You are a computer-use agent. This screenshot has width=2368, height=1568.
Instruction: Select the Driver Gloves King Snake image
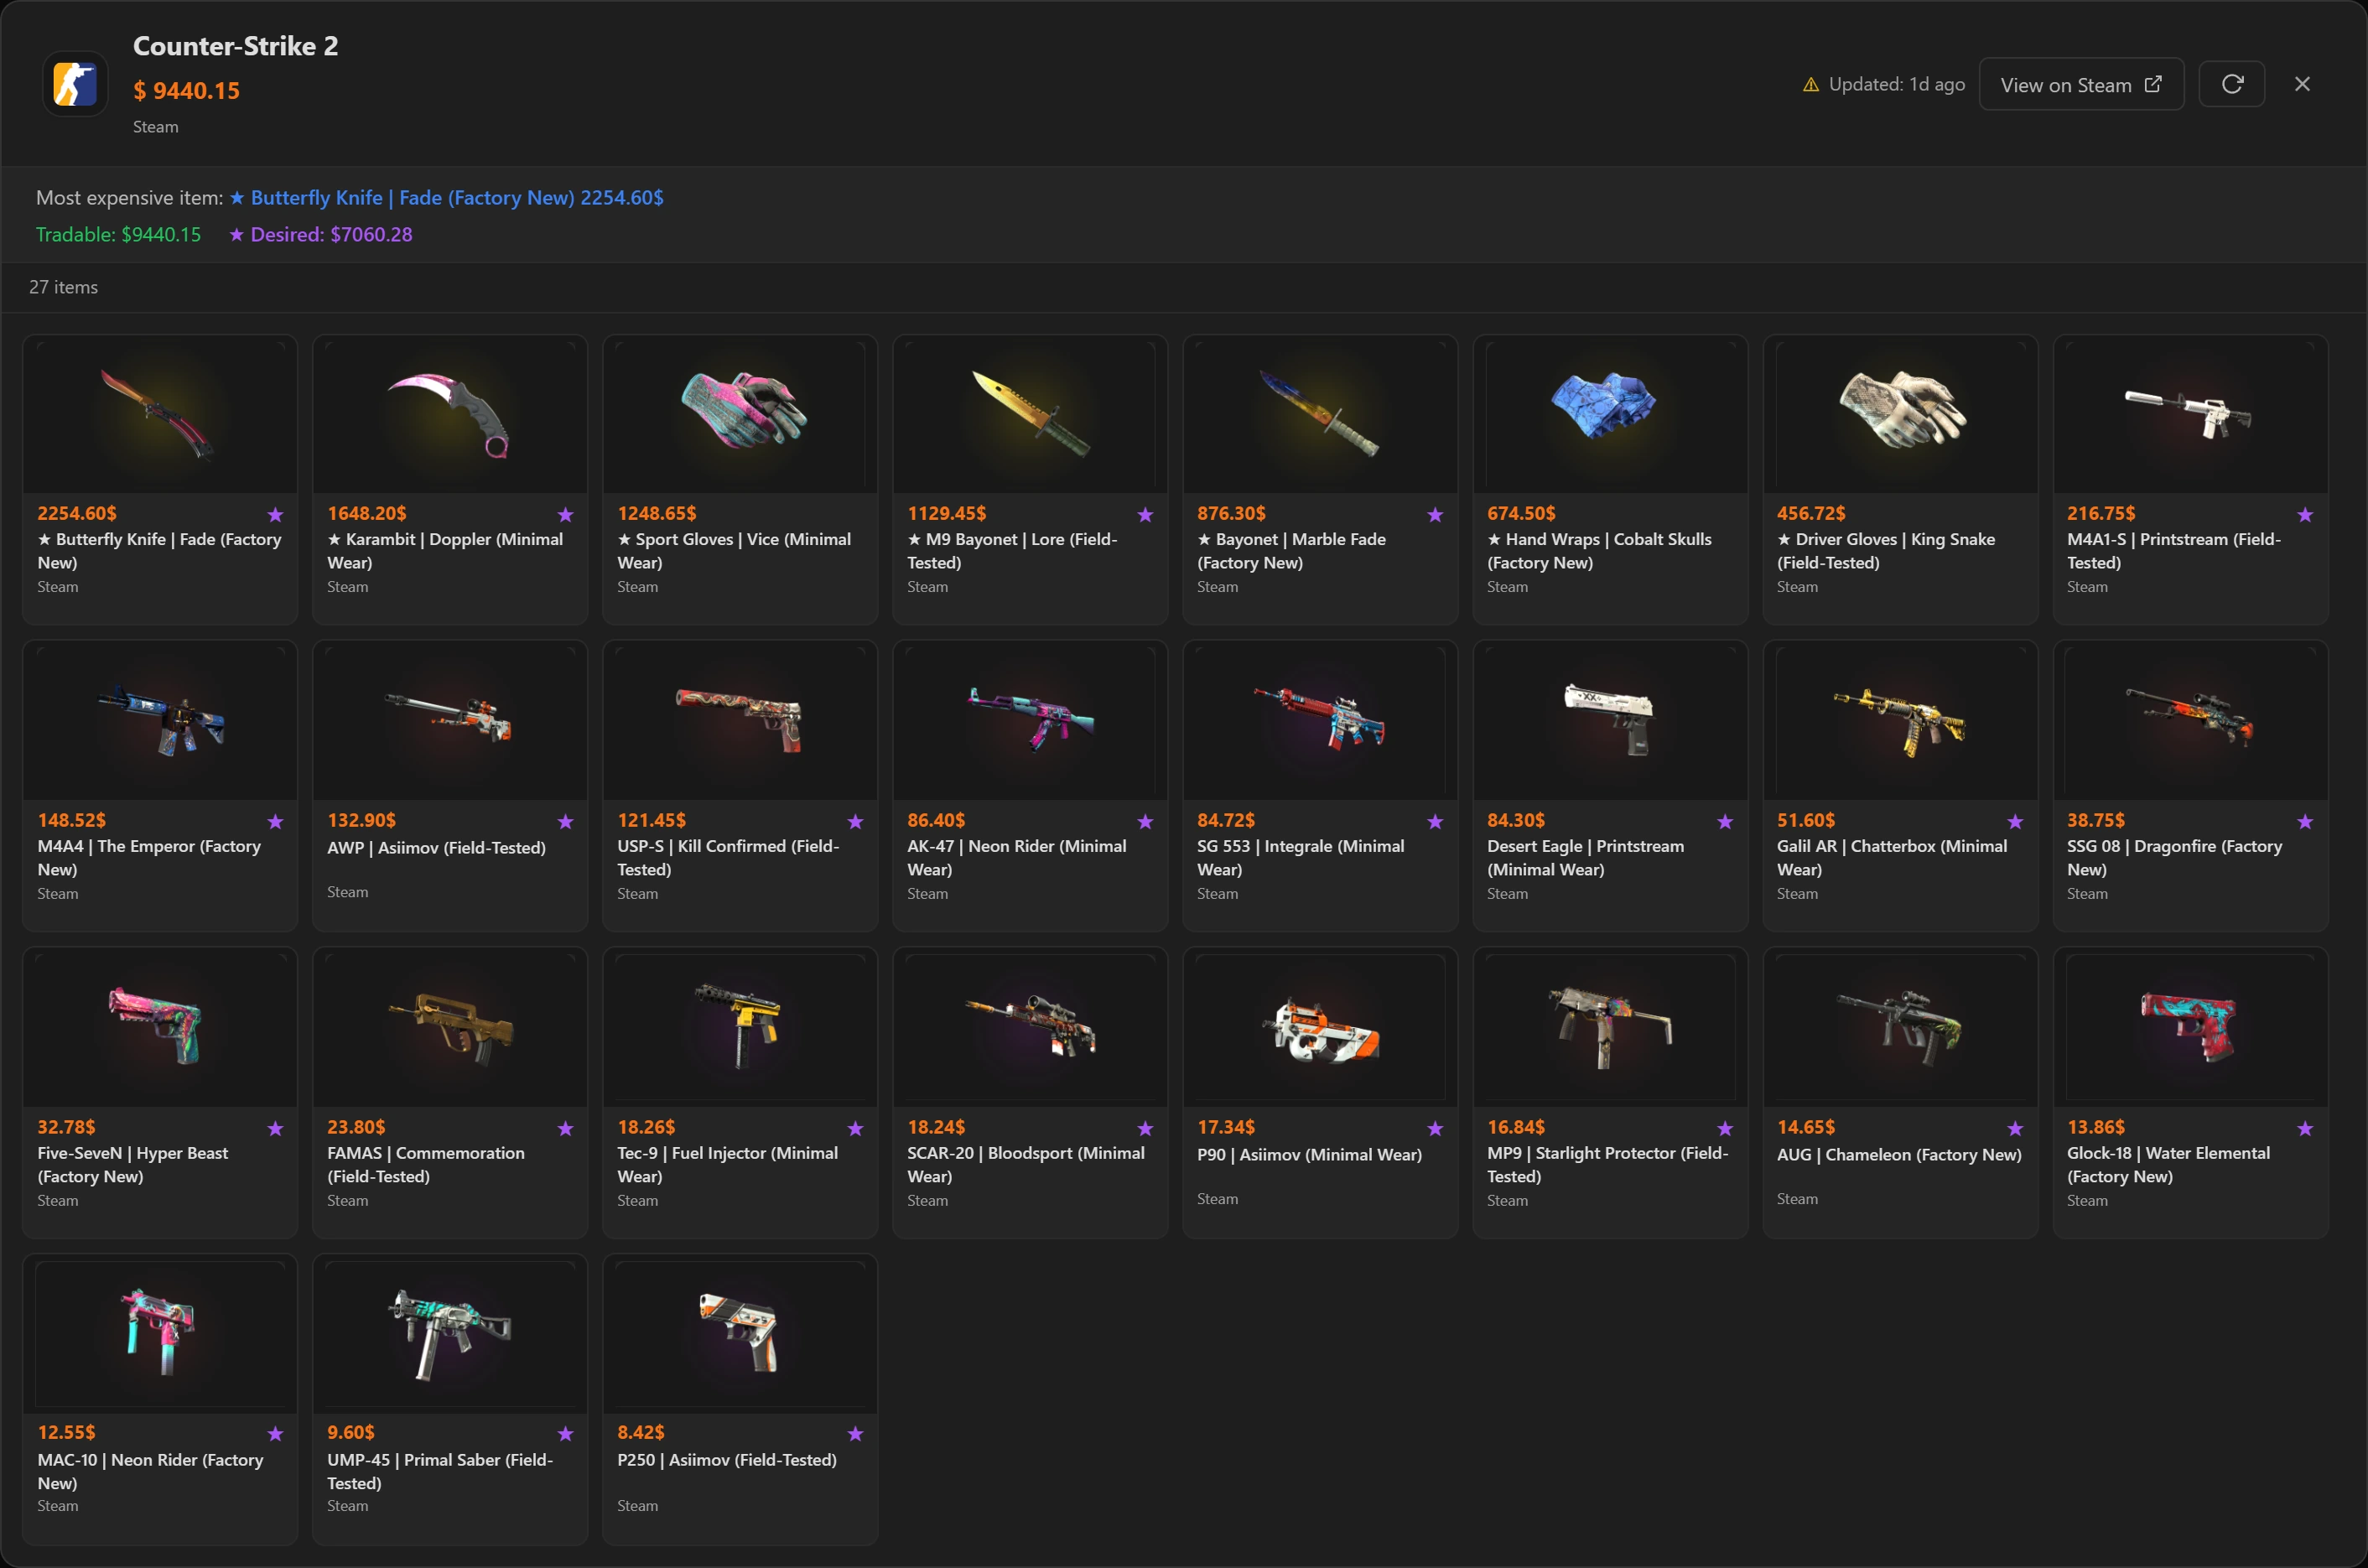[1900, 415]
